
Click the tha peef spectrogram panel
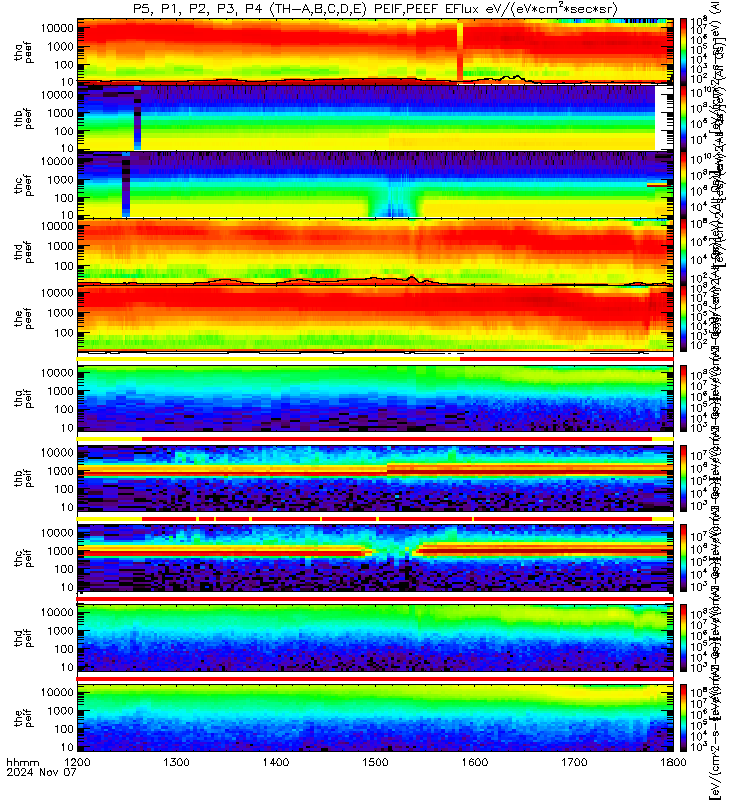tap(375, 51)
